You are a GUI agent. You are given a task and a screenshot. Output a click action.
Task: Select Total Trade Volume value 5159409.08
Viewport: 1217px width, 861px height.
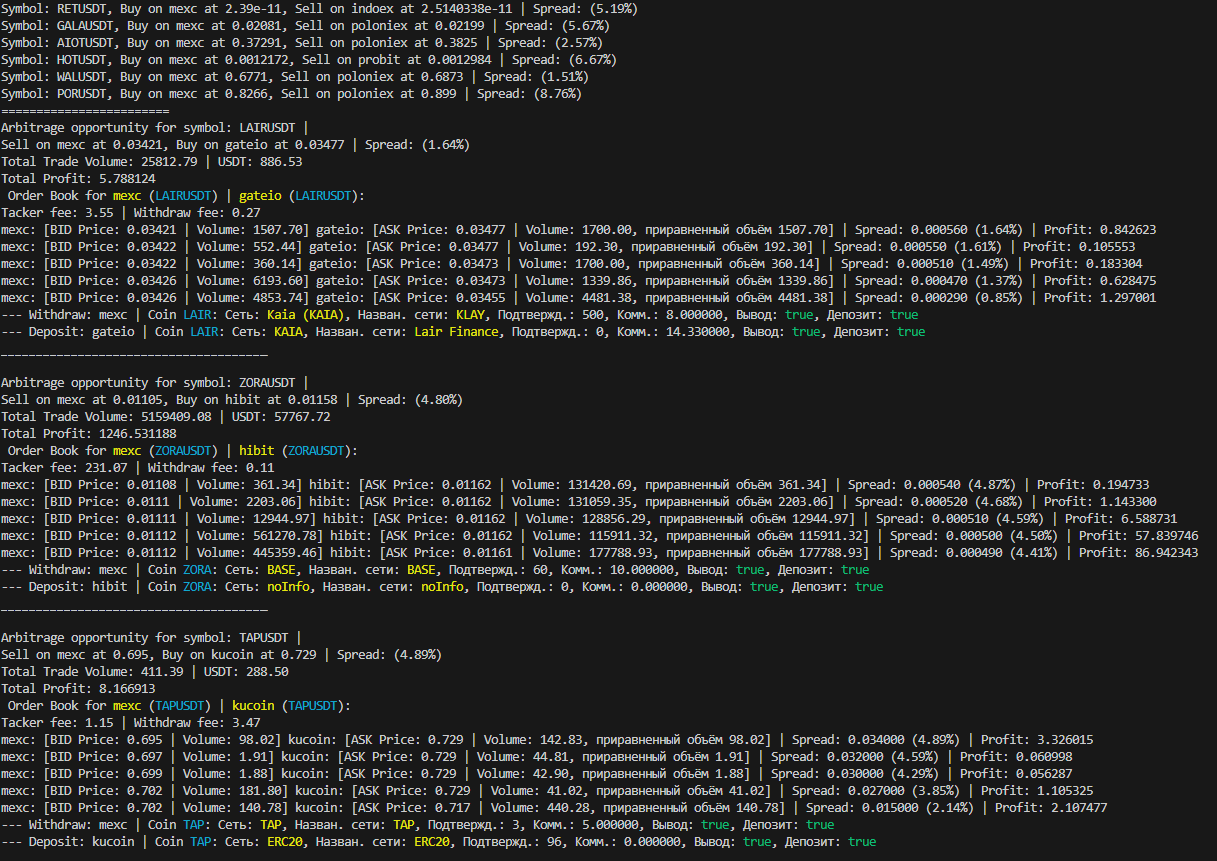coord(177,416)
